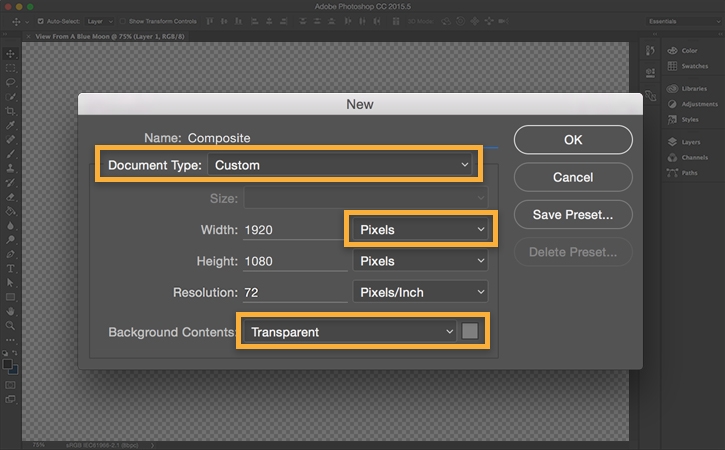Click the Resolution input field

pyautogui.click(x=292, y=293)
